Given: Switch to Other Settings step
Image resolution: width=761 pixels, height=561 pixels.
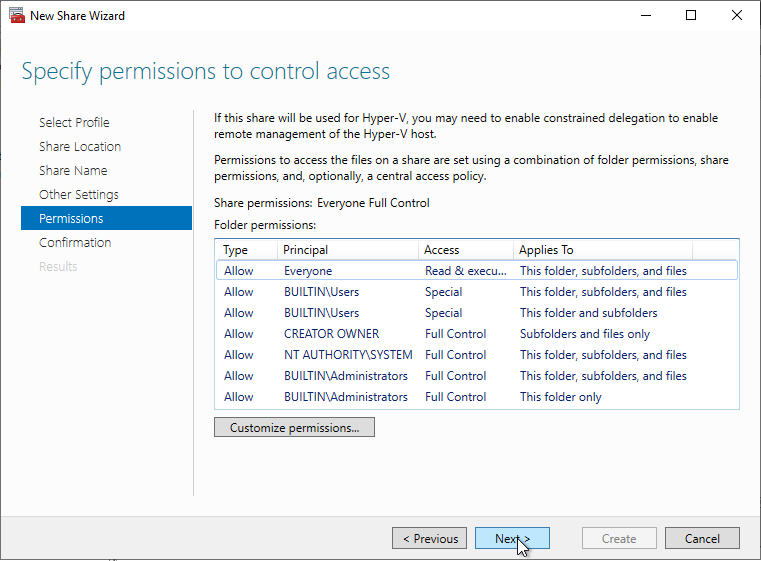Looking at the screenshot, I should tap(79, 194).
